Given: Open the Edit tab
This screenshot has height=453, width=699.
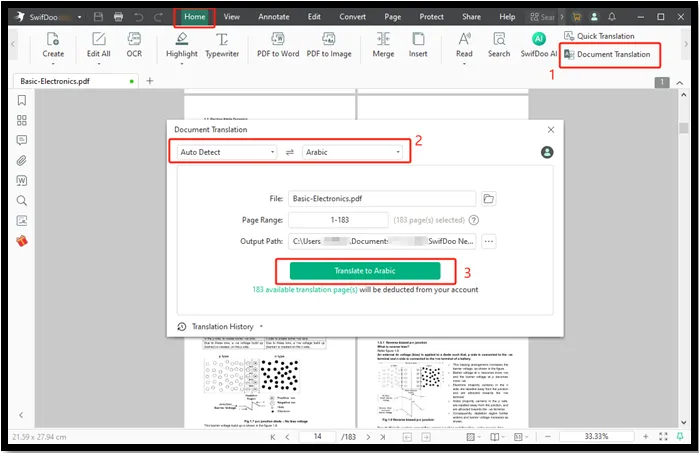Looking at the screenshot, I should (x=314, y=17).
